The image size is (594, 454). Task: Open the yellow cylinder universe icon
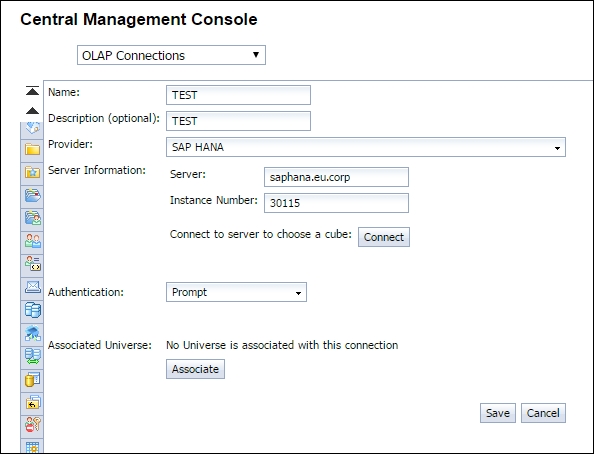pos(33,379)
